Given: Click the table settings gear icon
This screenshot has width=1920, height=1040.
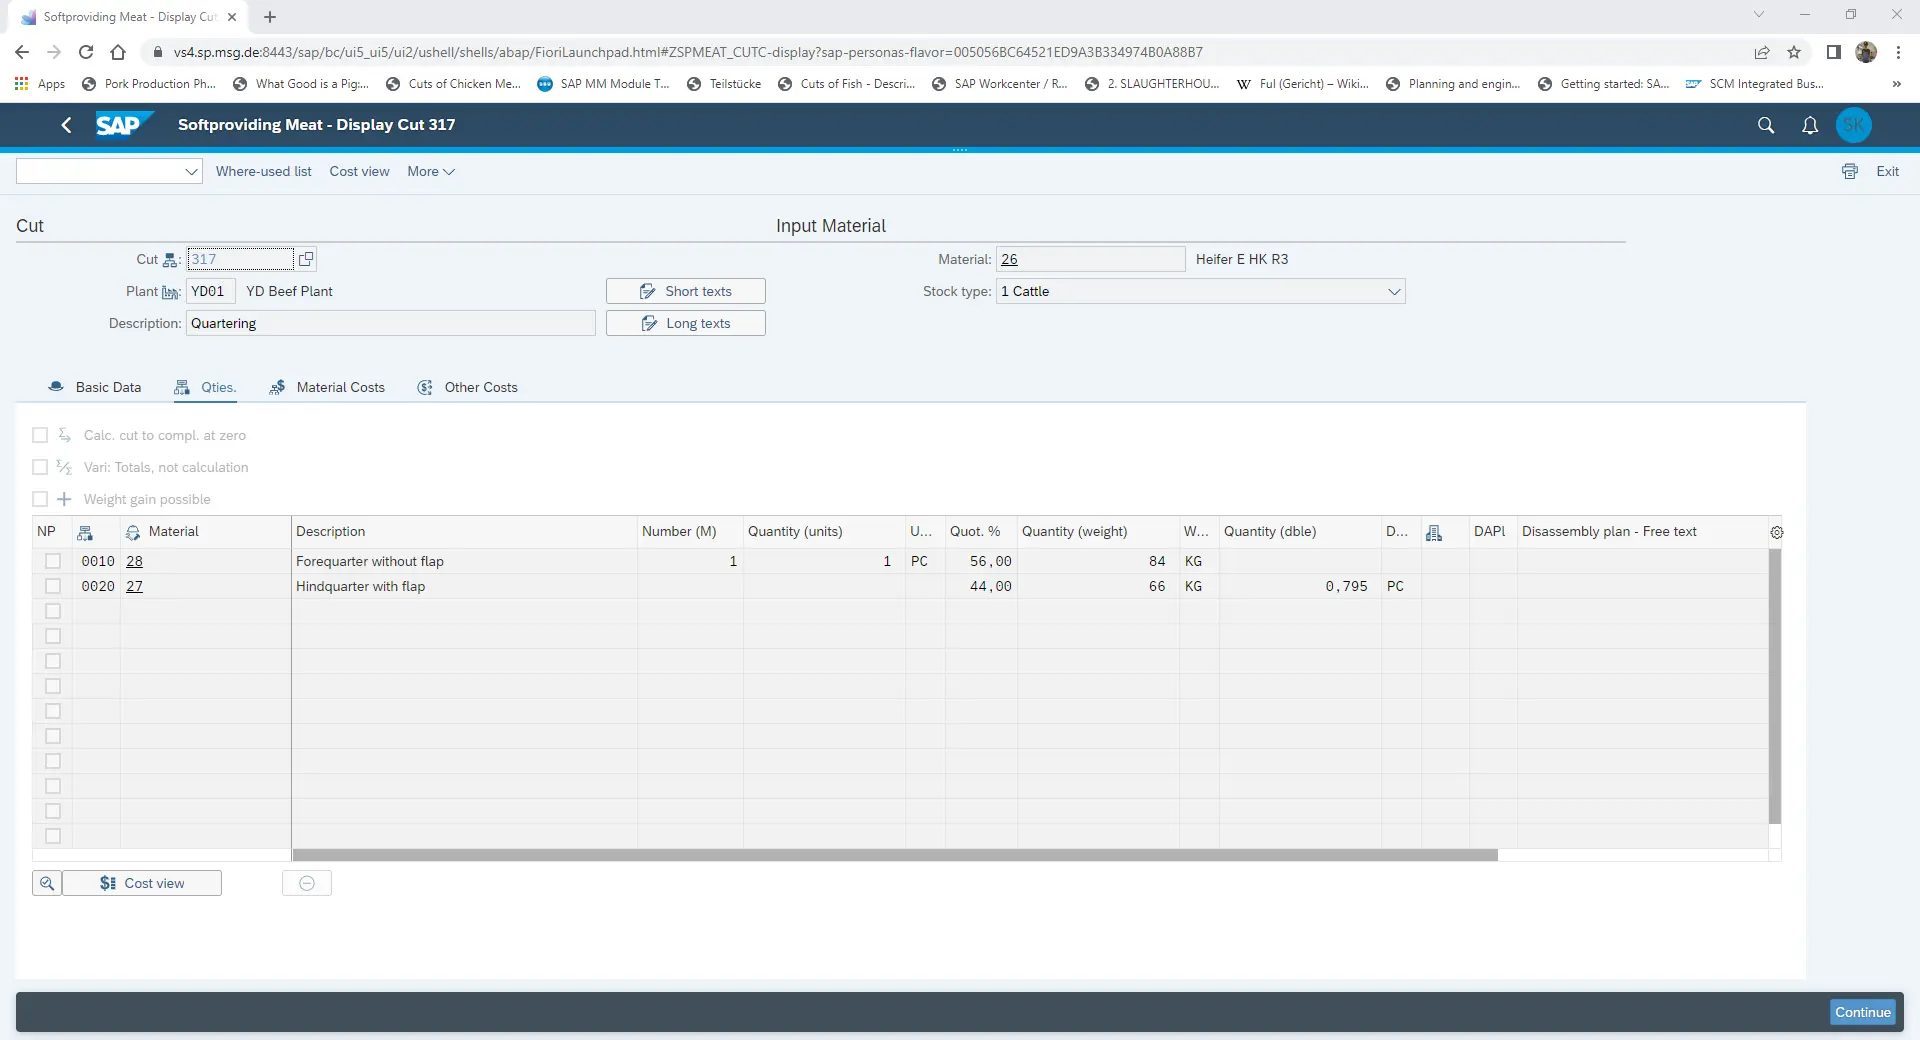Looking at the screenshot, I should point(1777,532).
